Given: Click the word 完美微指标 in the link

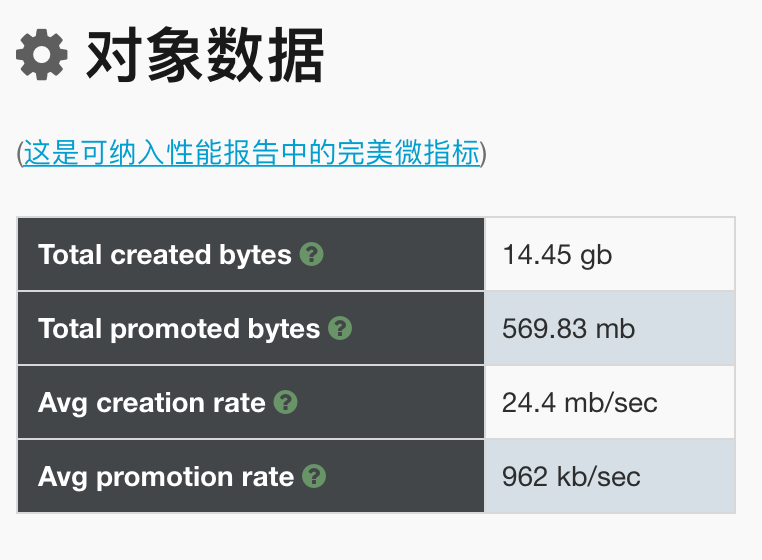Looking at the screenshot, I should 409,153.
